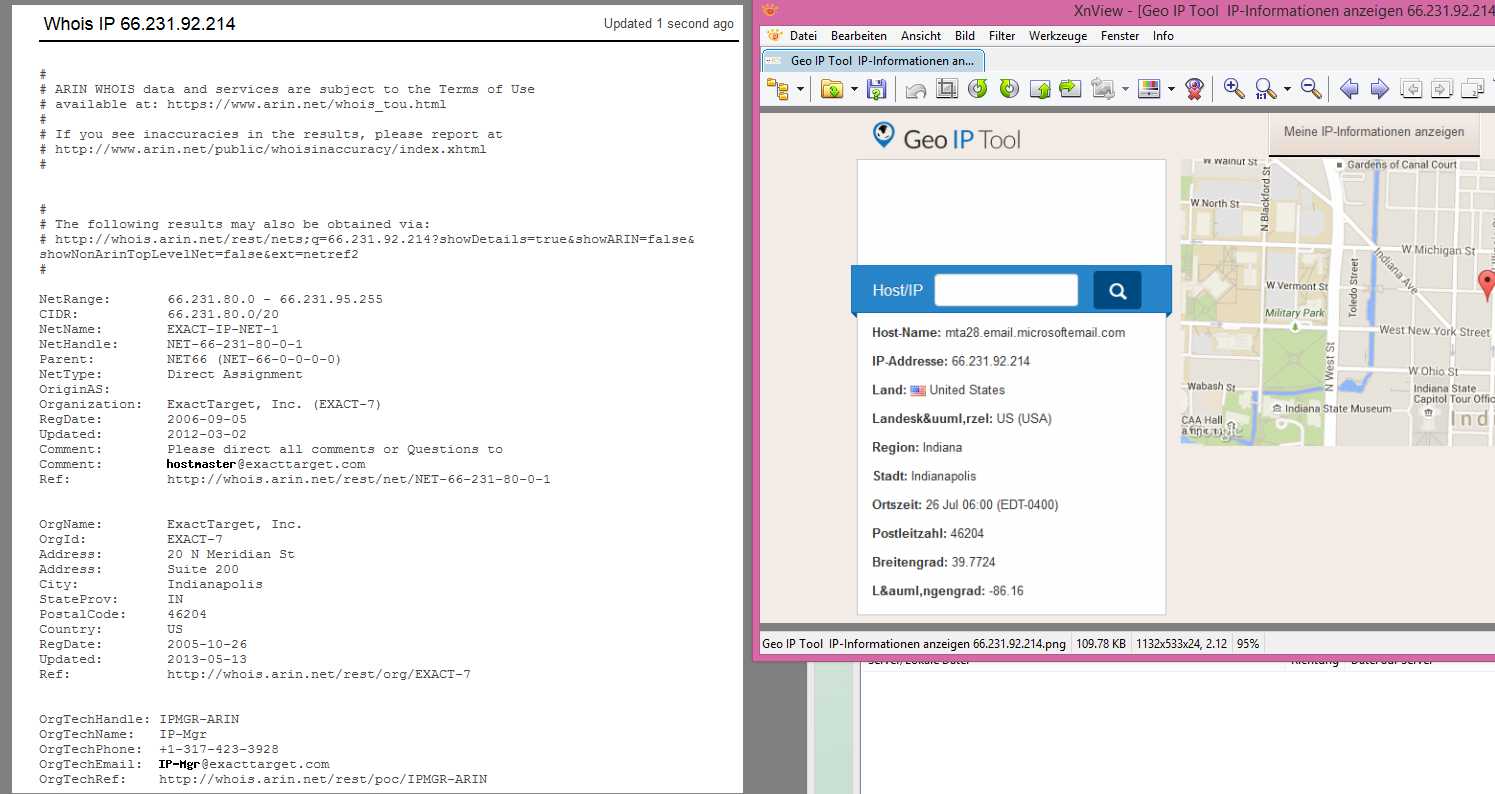
Task: Open the Fenster menu
Action: click(1120, 36)
